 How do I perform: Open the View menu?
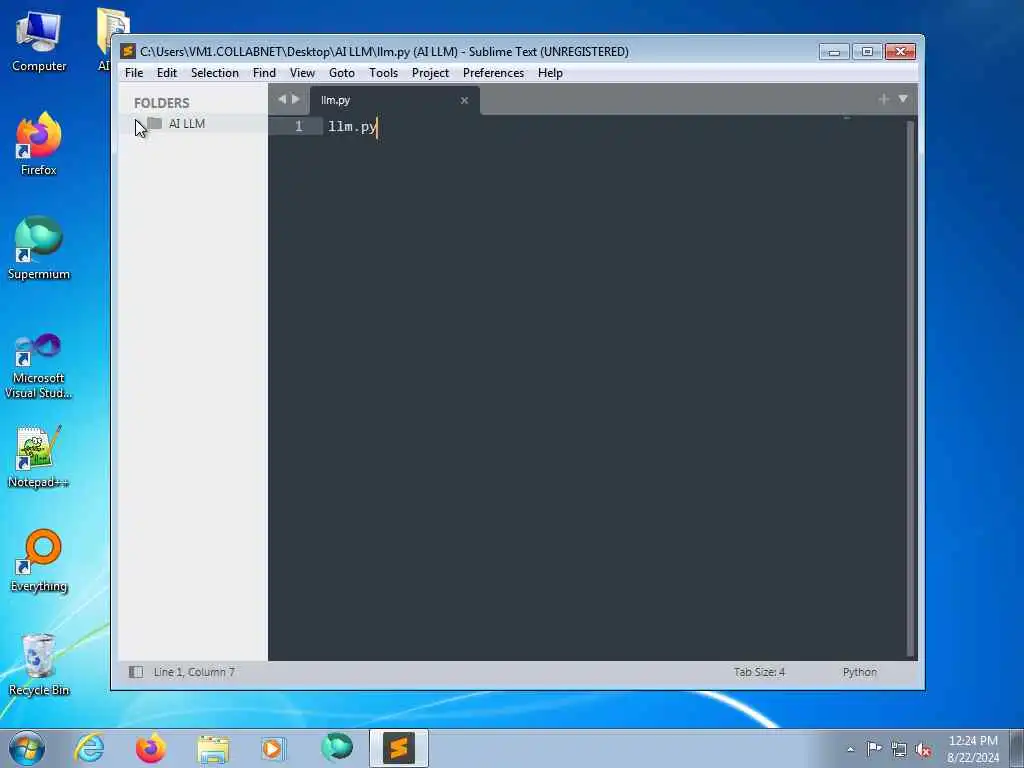[x=302, y=72]
